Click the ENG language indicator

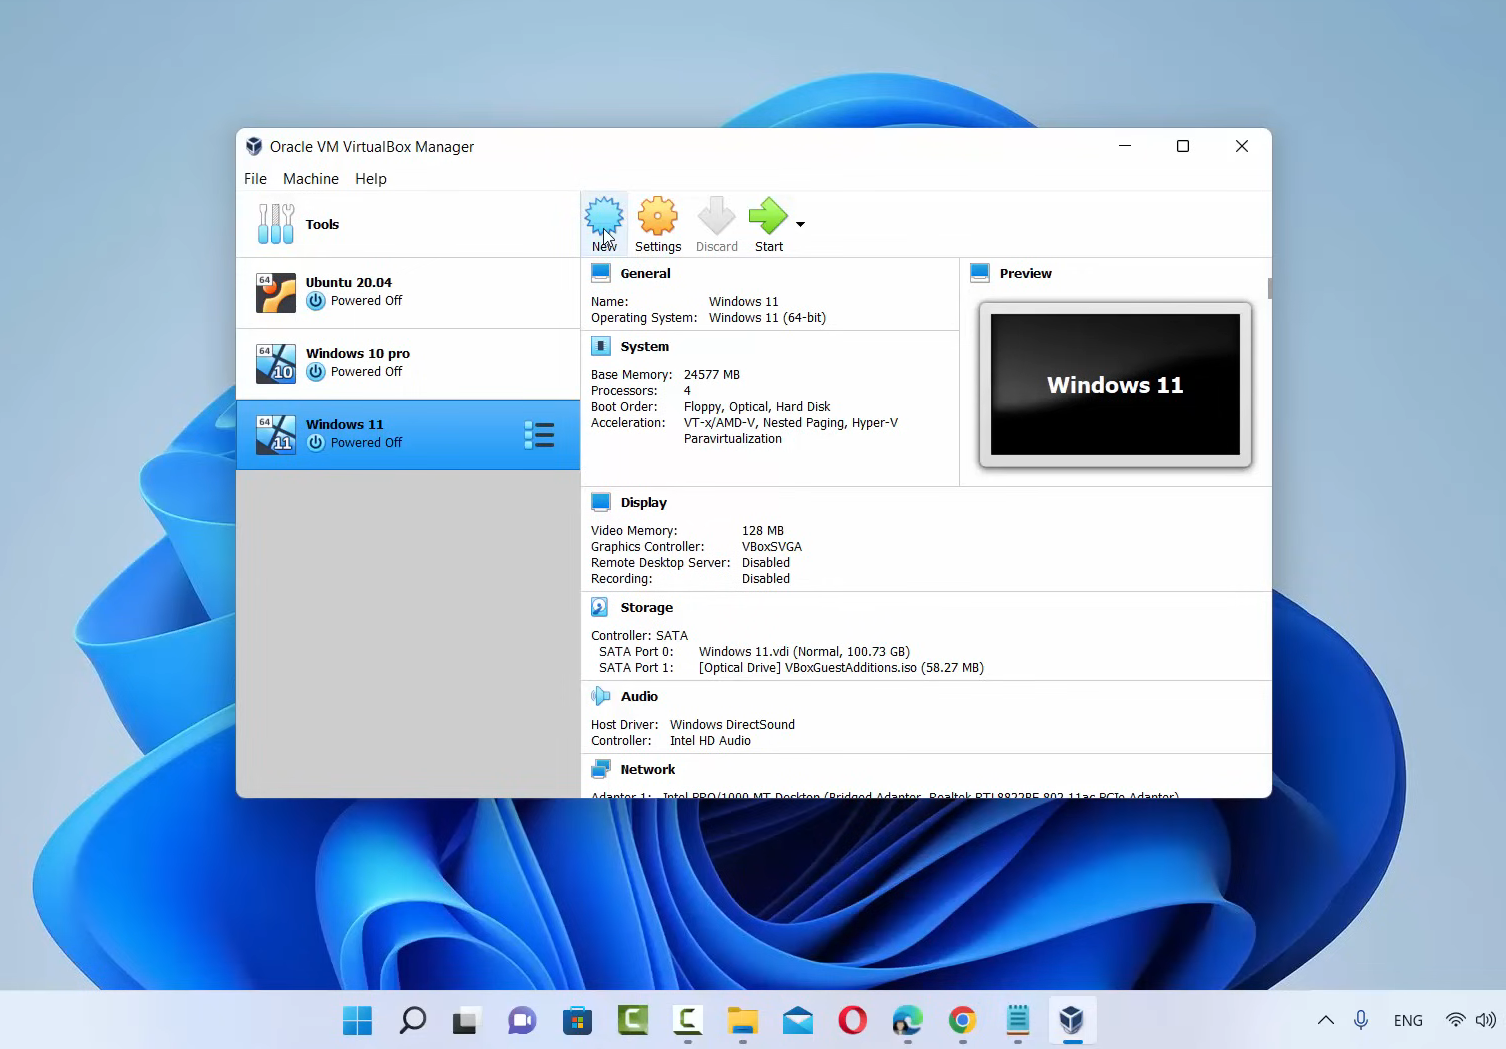click(1408, 1020)
